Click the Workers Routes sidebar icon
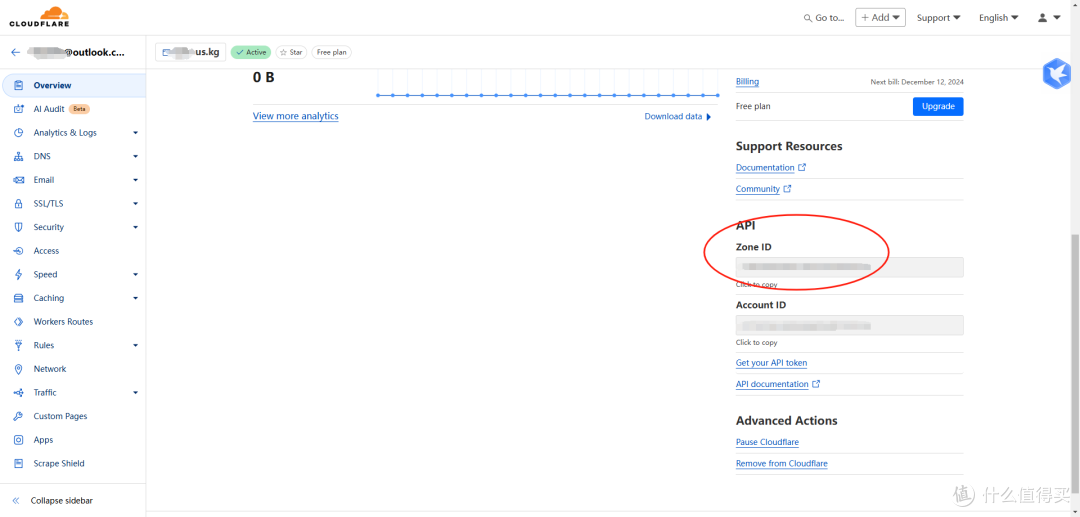This screenshot has width=1080, height=517. (19, 322)
